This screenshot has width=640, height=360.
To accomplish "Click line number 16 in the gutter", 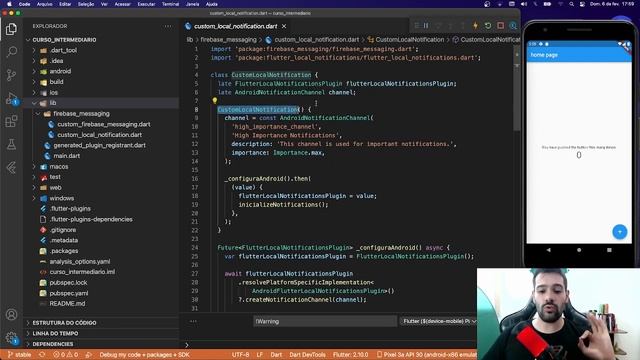I will click(x=195, y=178).
